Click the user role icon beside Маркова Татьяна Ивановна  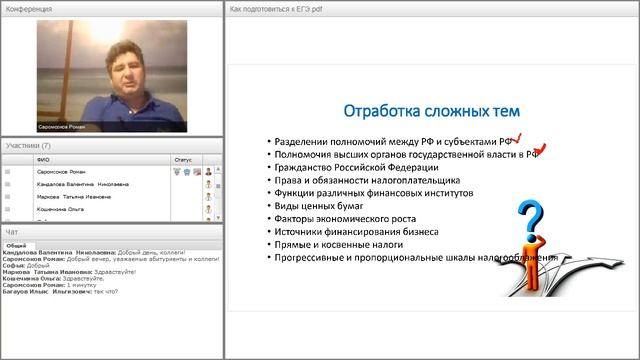209,197
